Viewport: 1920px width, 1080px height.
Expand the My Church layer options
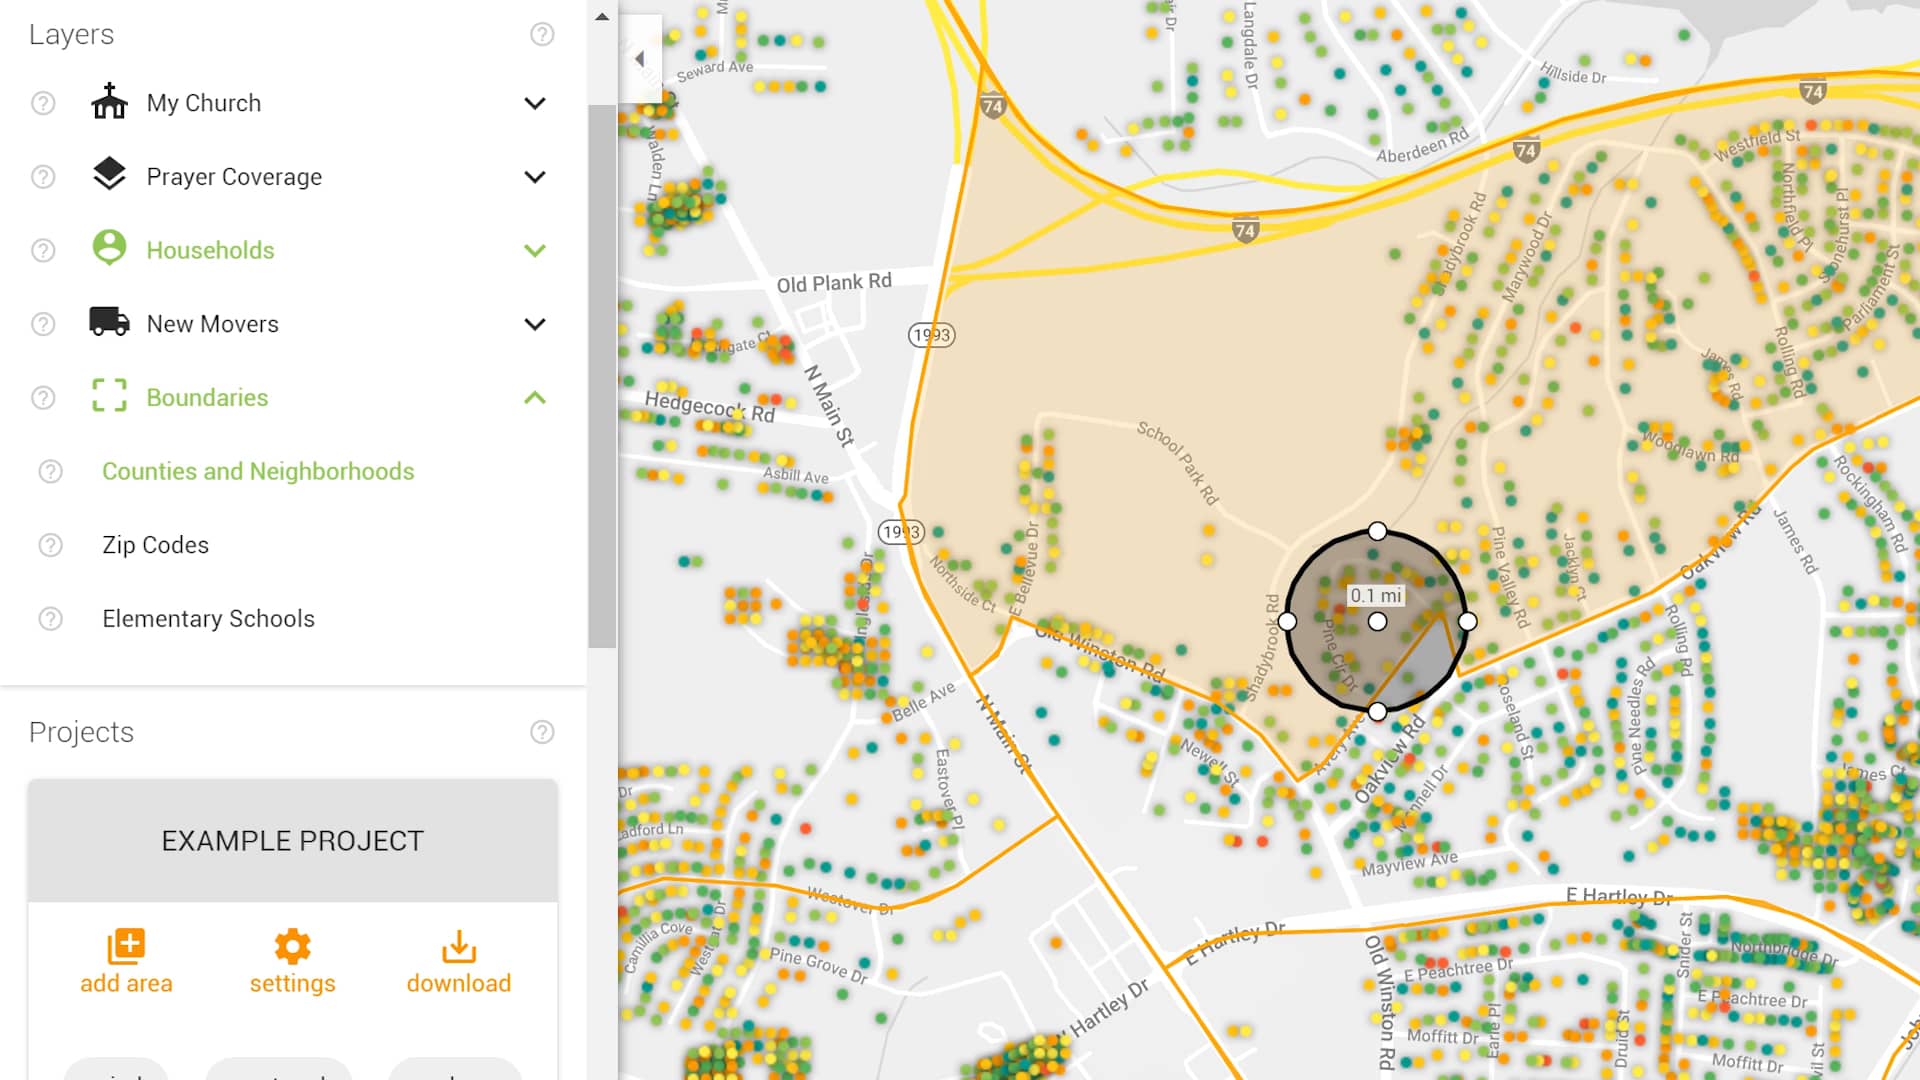[535, 103]
